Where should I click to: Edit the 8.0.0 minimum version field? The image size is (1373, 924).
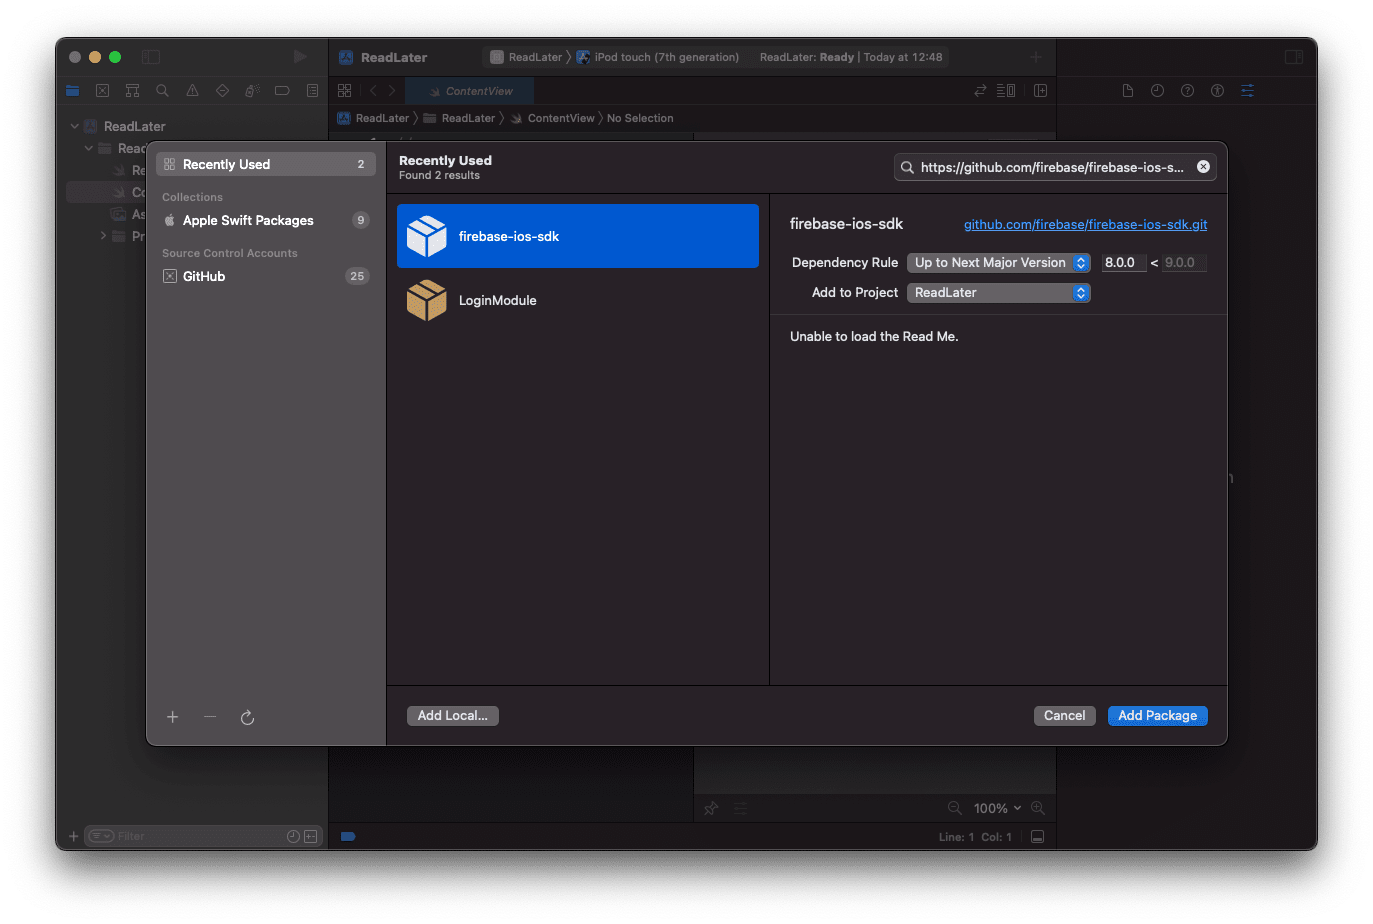[x=1123, y=263]
